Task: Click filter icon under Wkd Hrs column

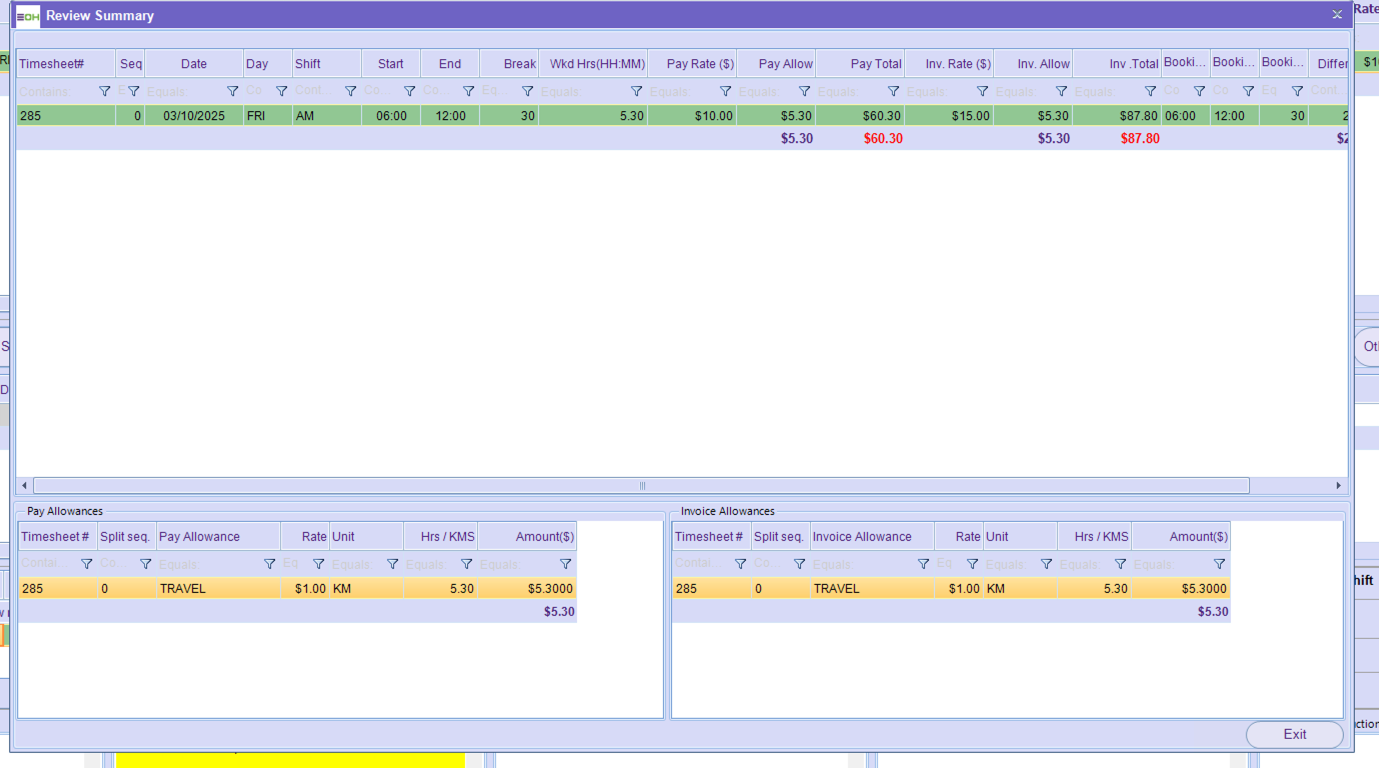Action: click(x=637, y=91)
